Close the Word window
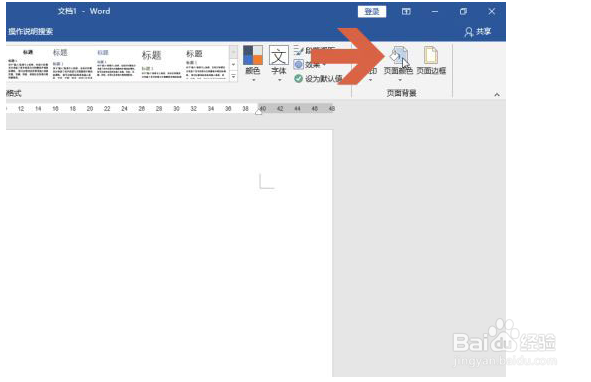591x382 pixels. click(491, 12)
